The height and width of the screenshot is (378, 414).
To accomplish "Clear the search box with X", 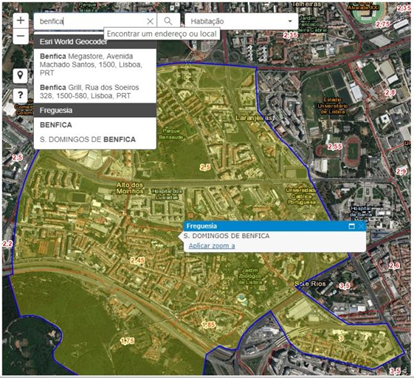I will 150,21.
